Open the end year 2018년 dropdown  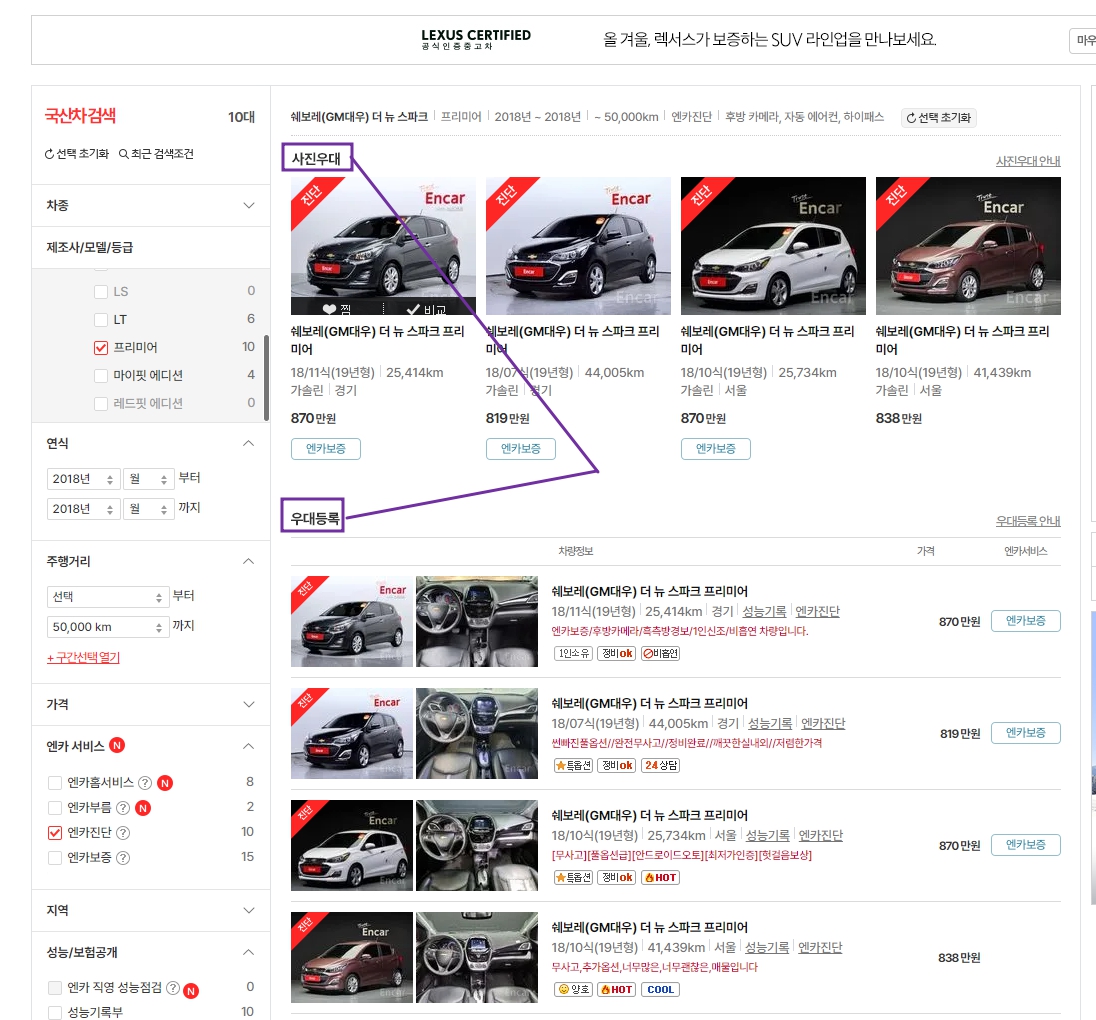(83, 509)
